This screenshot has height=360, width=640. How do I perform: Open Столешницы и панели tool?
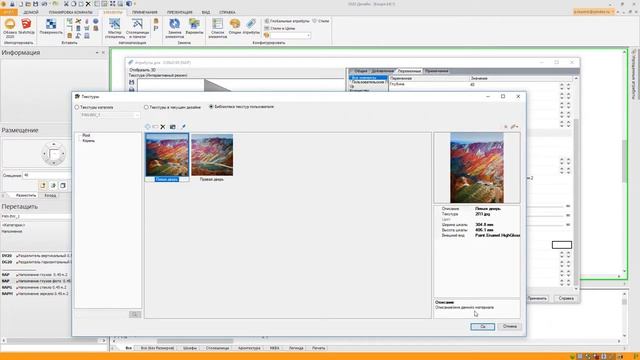[x=138, y=28]
